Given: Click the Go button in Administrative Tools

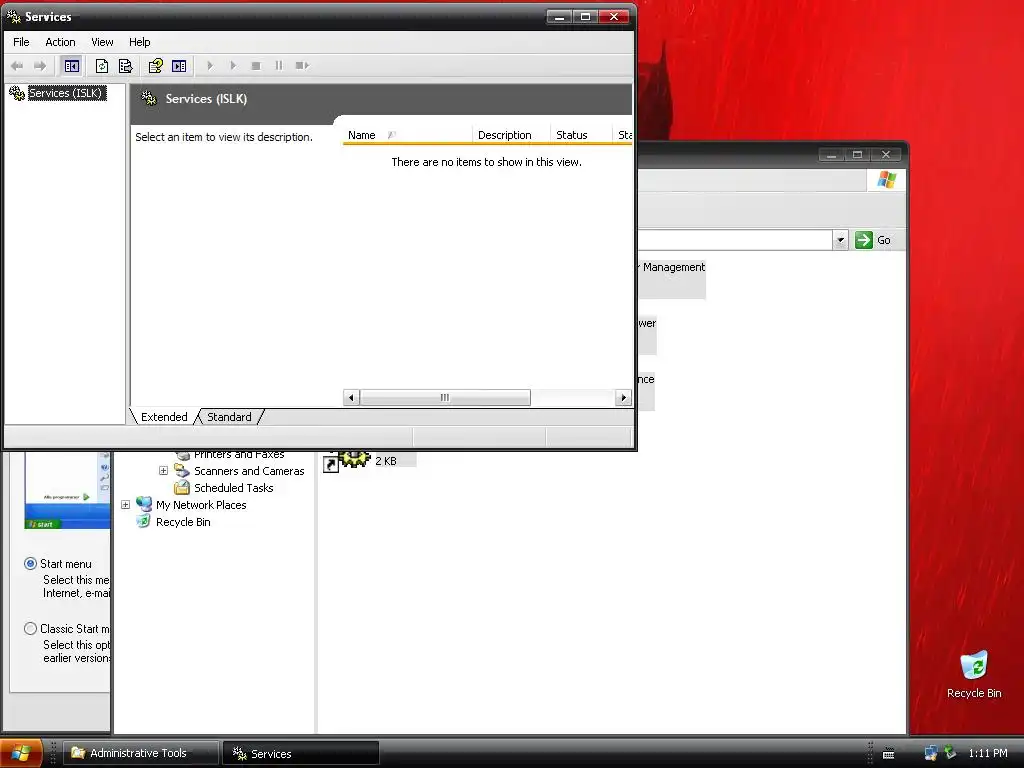Looking at the screenshot, I should (x=873, y=240).
